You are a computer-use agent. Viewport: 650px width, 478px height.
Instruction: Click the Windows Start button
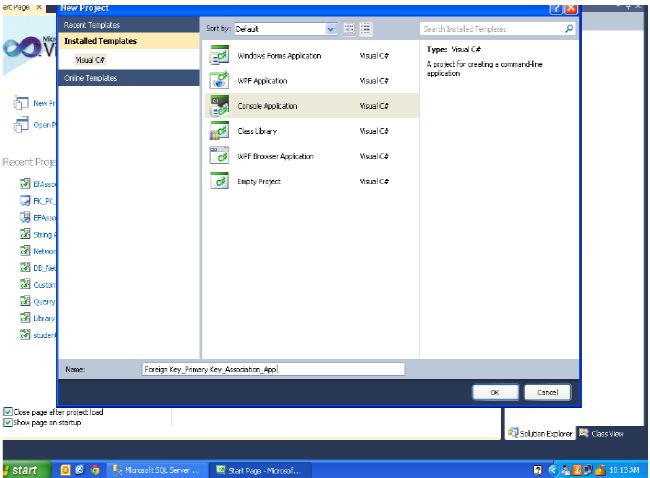click(x=26, y=470)
